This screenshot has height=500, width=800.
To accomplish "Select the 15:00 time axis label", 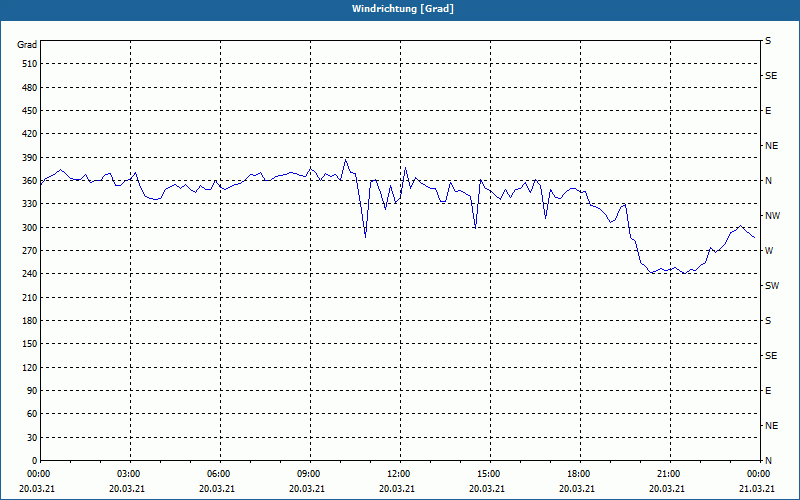I will click(x=488, y=474).
